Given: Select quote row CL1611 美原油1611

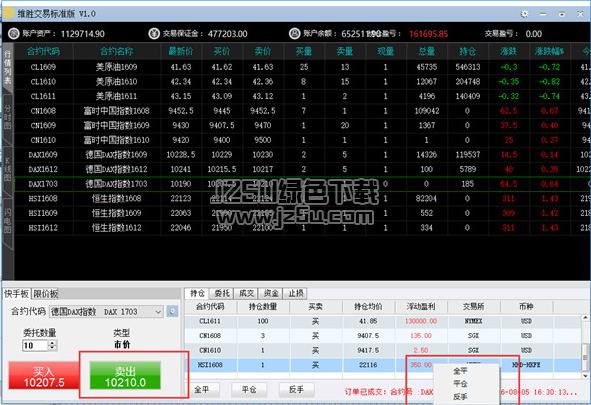Looking at the screenshot, I should (x=302, y=96).
